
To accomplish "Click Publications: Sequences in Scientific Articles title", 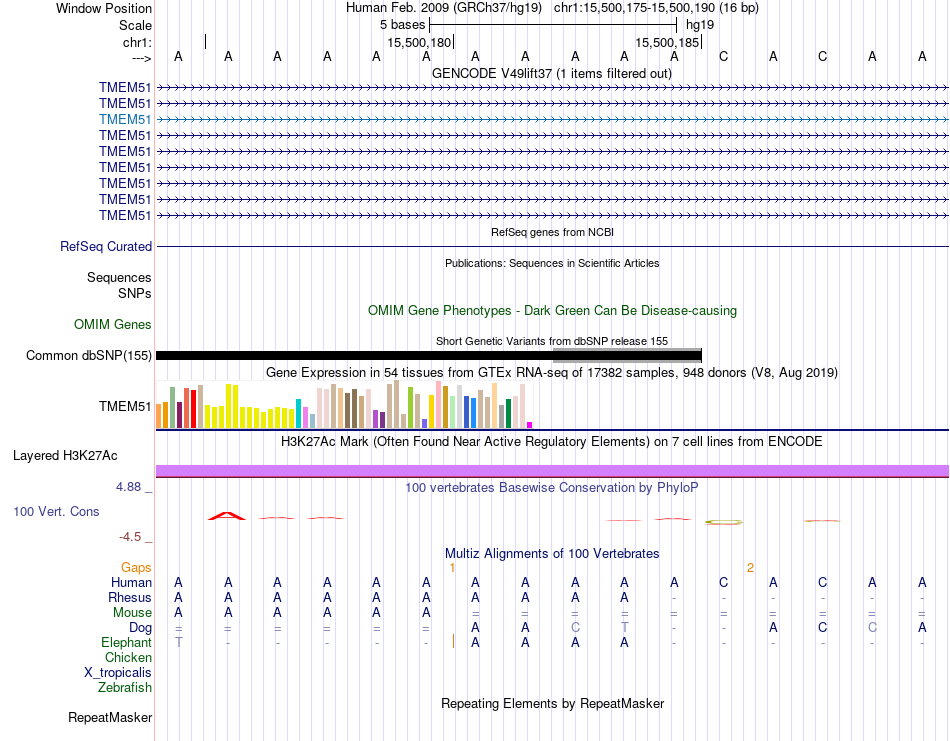I will click(x=552, y=263).
